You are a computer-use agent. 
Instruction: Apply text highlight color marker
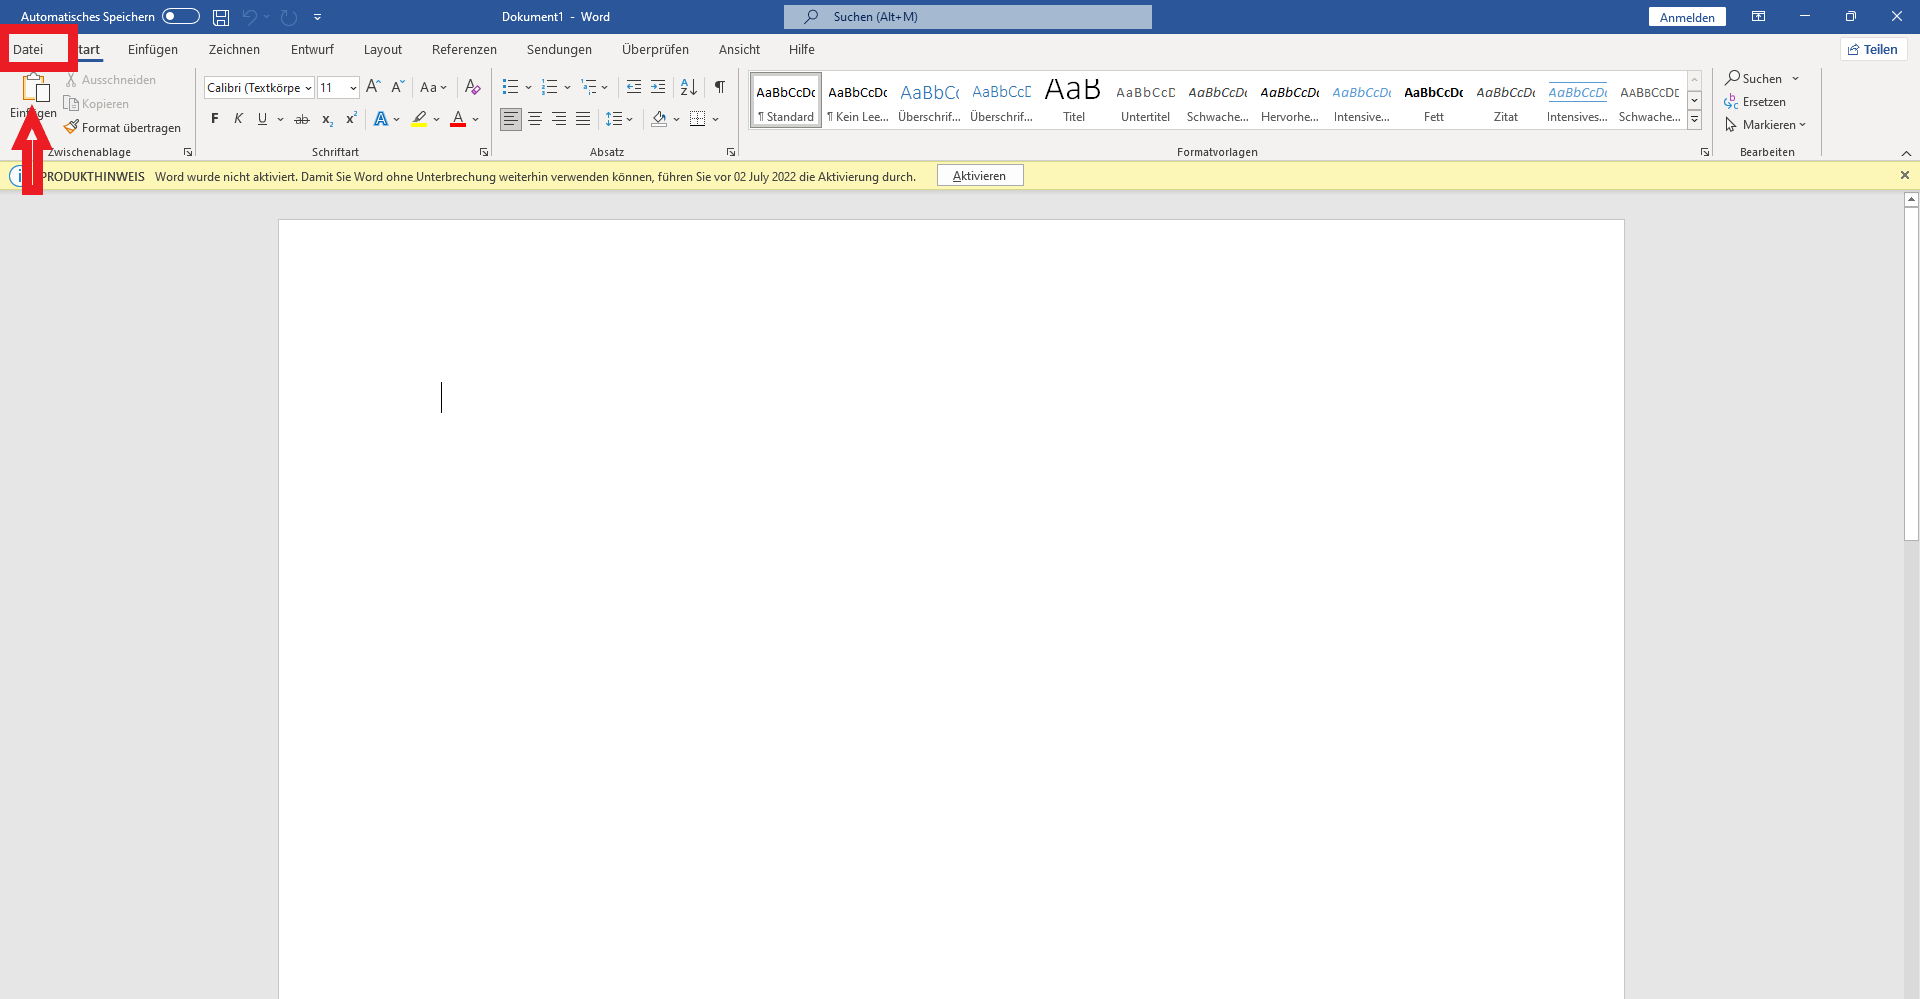click(x=420, y=119)
